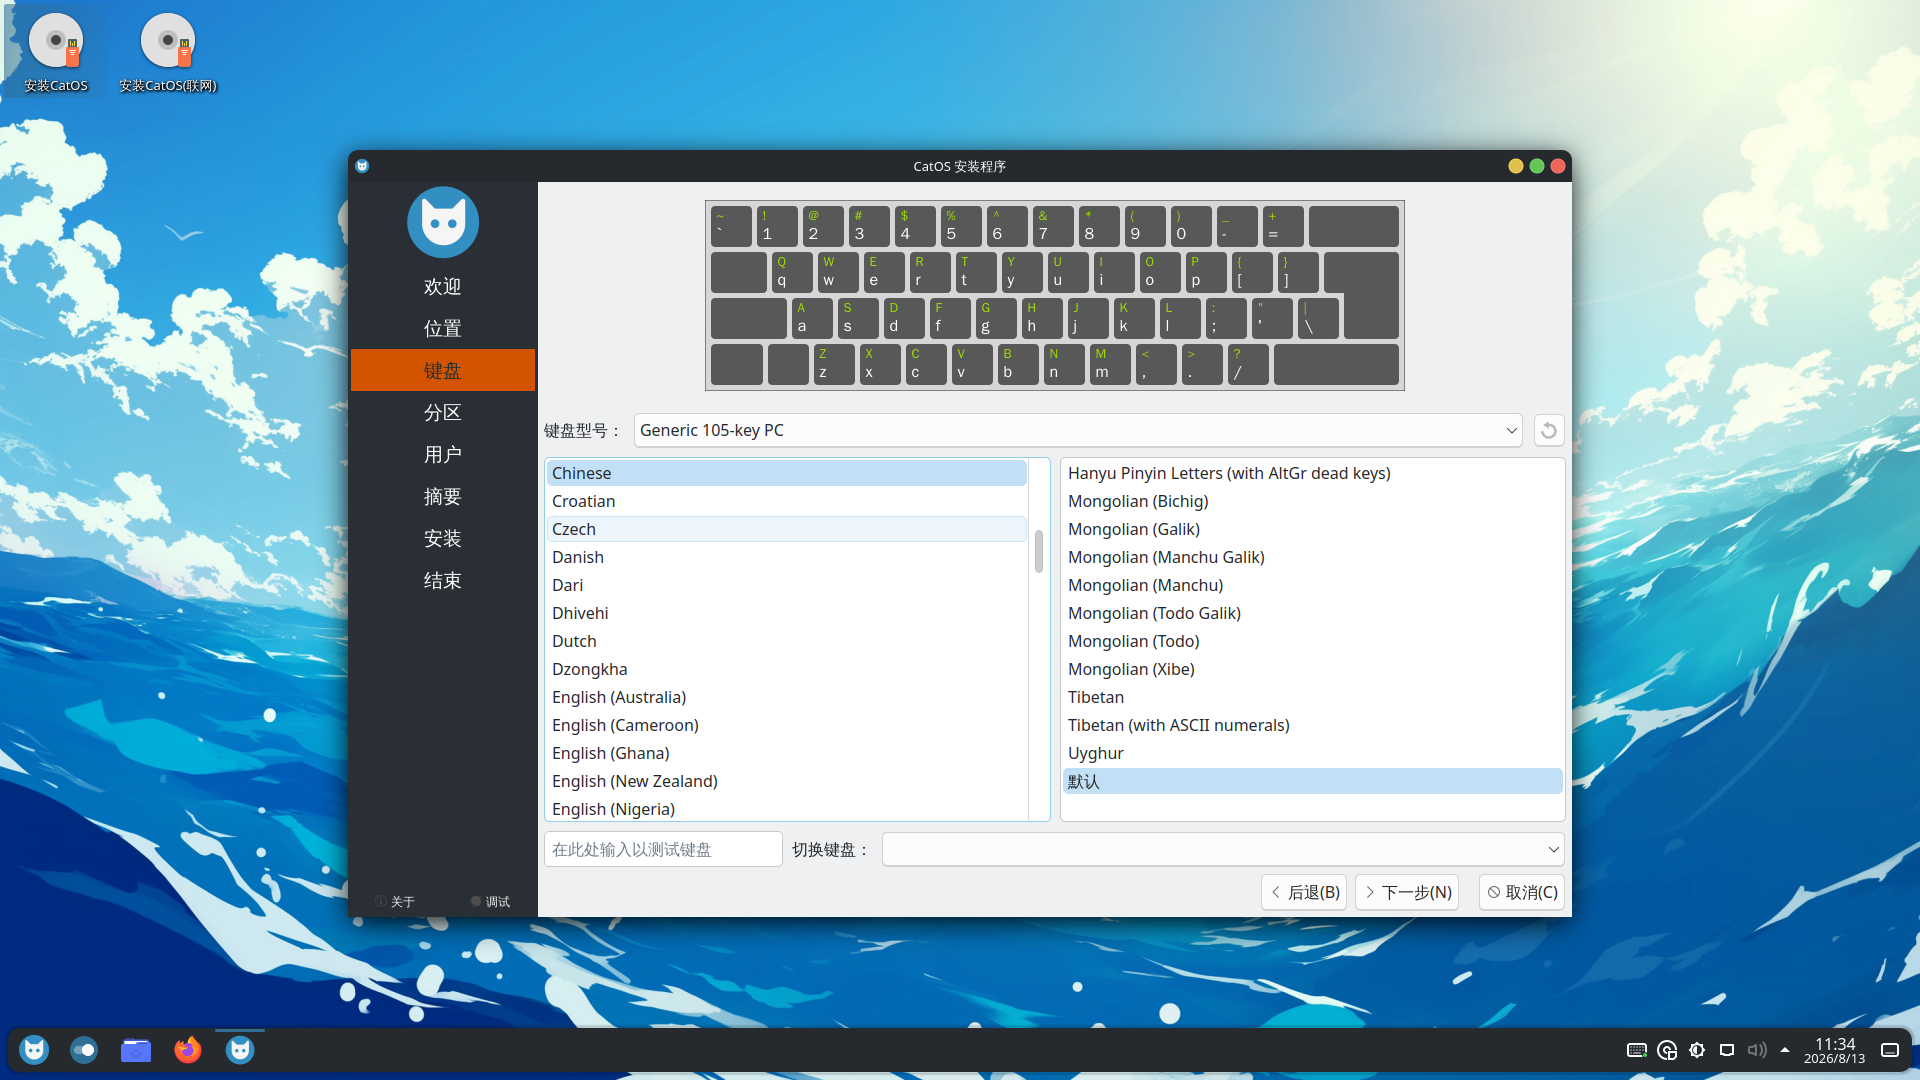1920x1080 pixels.
Task: Select Tibetan (with ASCII numerals) variant
Action: click(1312, 725)
